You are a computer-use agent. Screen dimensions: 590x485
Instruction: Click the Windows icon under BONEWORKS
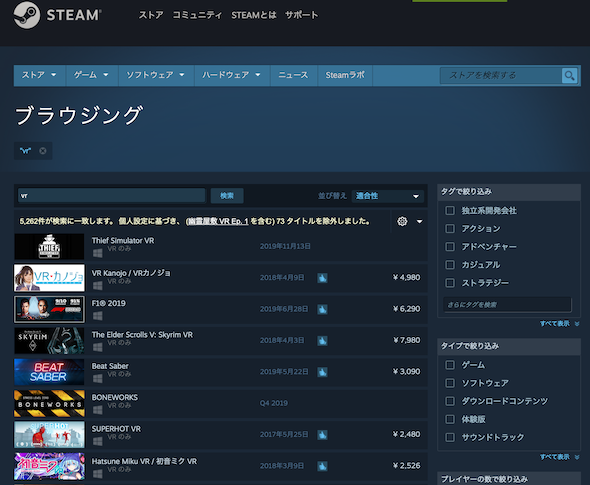click(97, 410)
